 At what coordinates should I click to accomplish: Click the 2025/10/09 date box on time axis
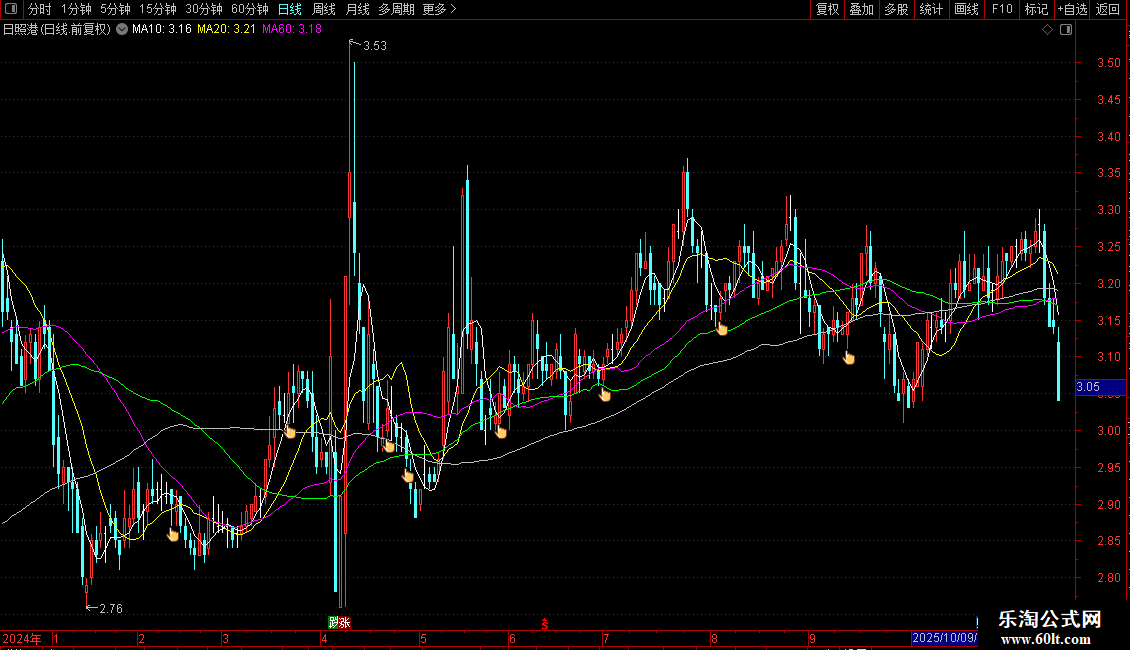(x=944, y=638)
